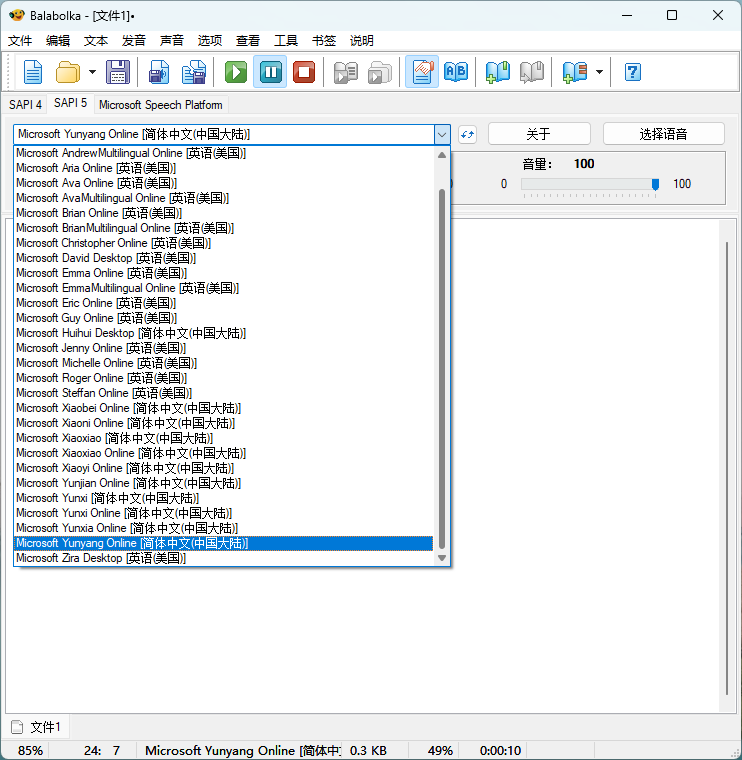Open help with the question mark icon
The width and height of the screenshot is (742, 760).
point(632,72)
